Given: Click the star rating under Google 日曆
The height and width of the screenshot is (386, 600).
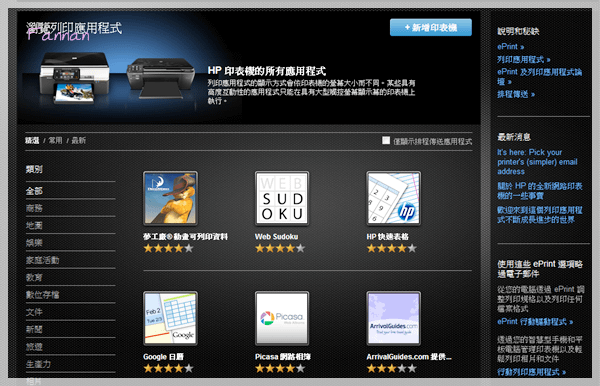Looking at the screenshot, I should click(168, 369).
